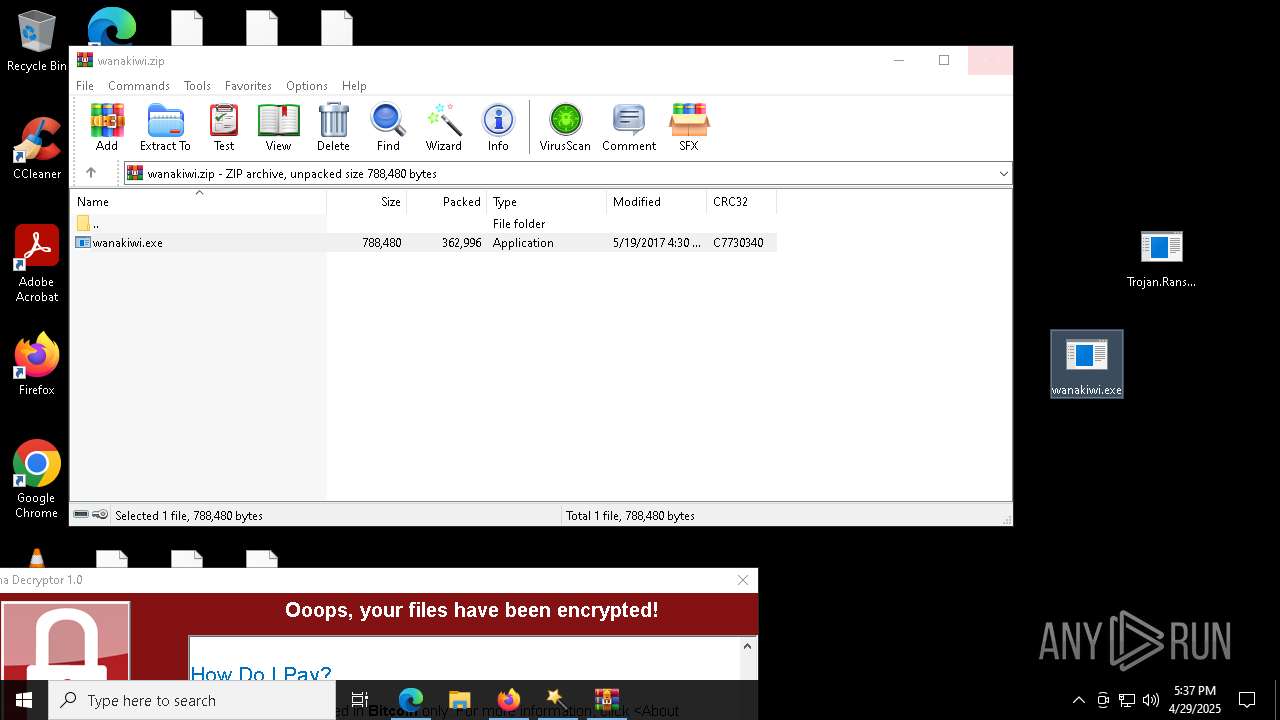
Task: Select the parent folder '..' row
Action: [x=424, y=224]
